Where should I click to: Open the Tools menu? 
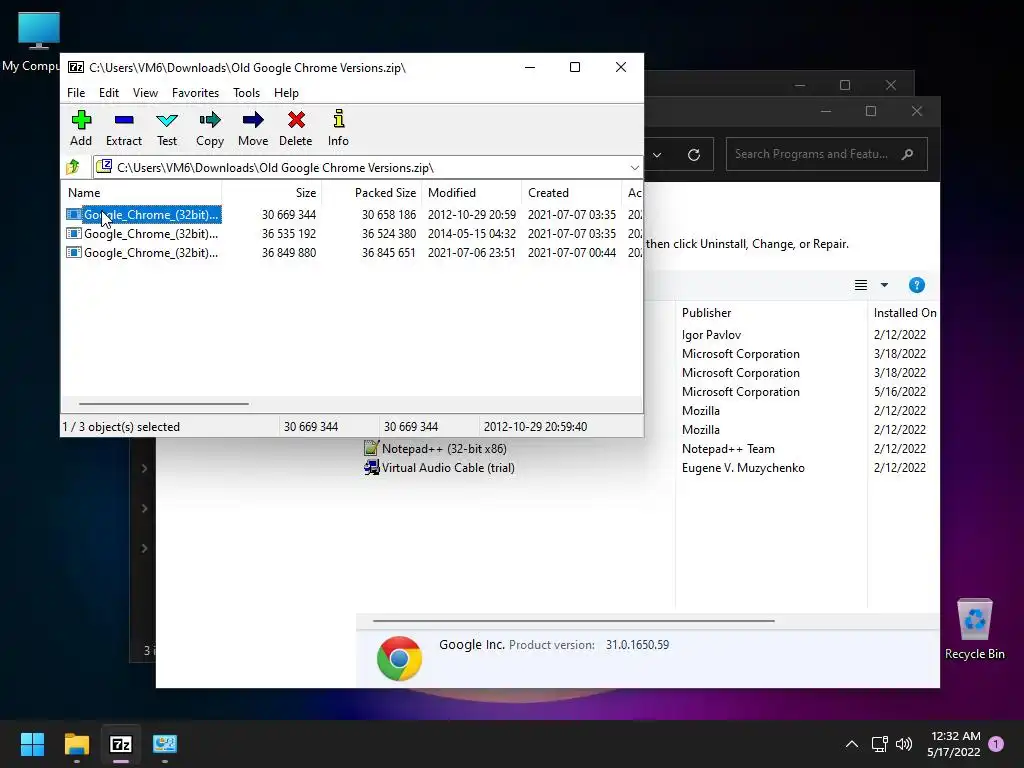pos(246,93)
